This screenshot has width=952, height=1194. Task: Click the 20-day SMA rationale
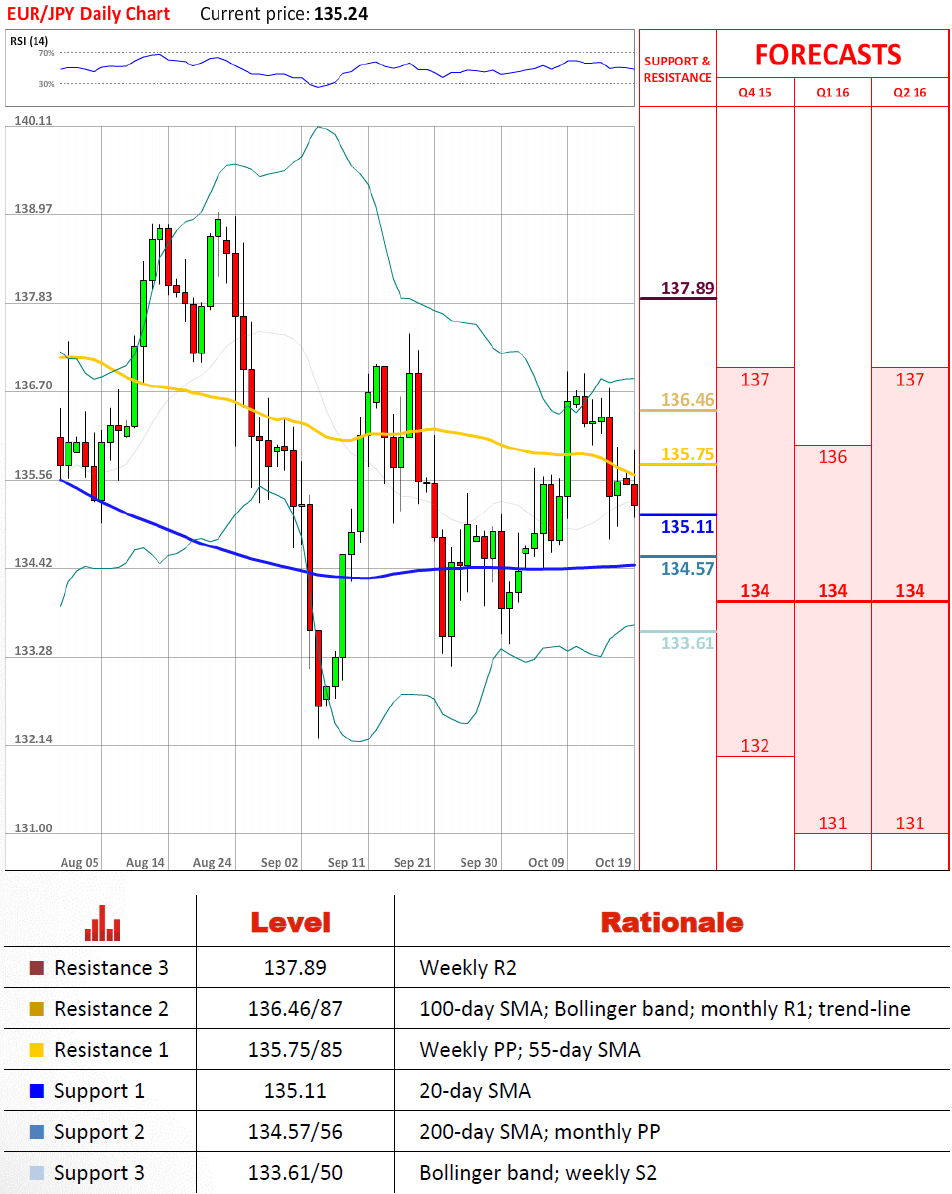pyautogui.click(x=475, y=1091)
